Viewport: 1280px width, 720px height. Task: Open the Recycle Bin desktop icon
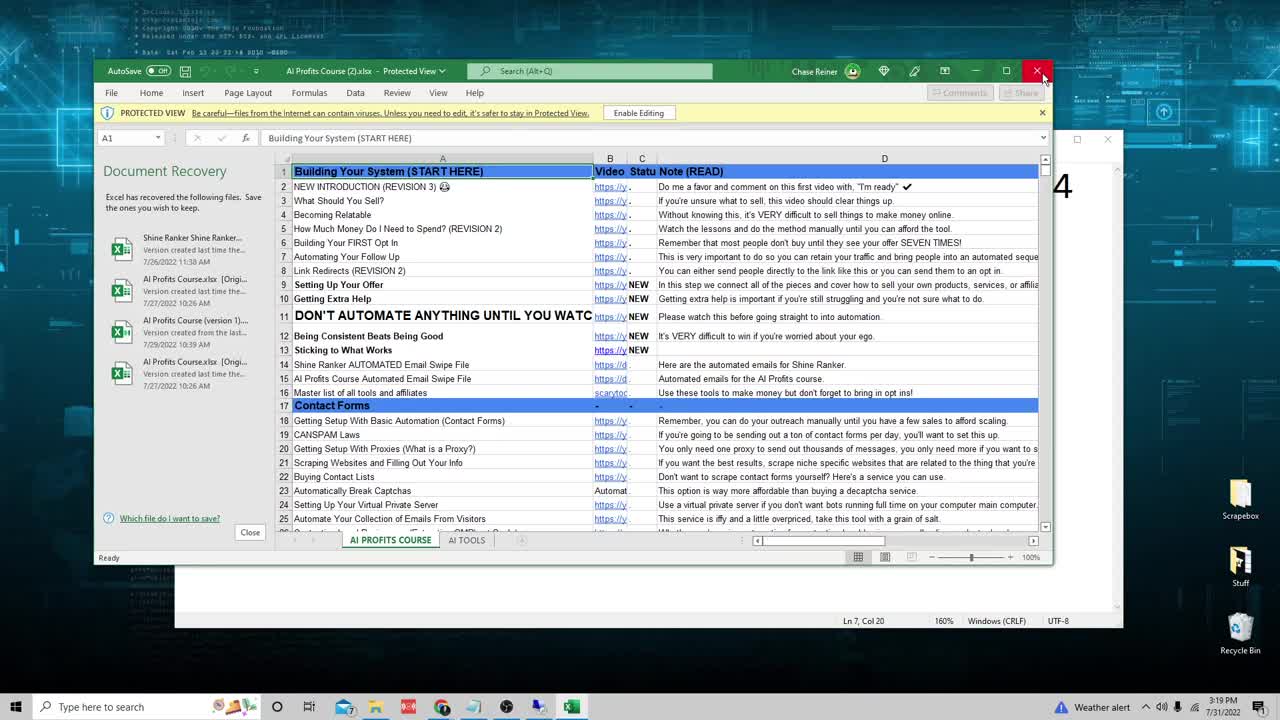[x=1240, y=633]
